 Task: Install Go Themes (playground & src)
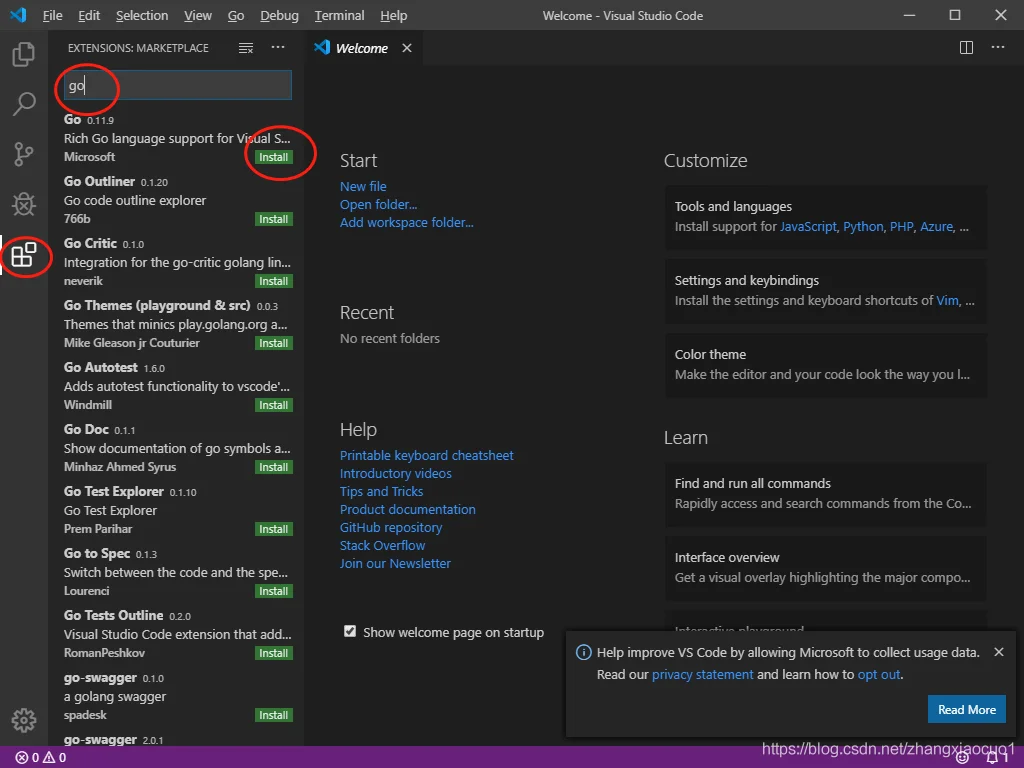tap(274, 344)
